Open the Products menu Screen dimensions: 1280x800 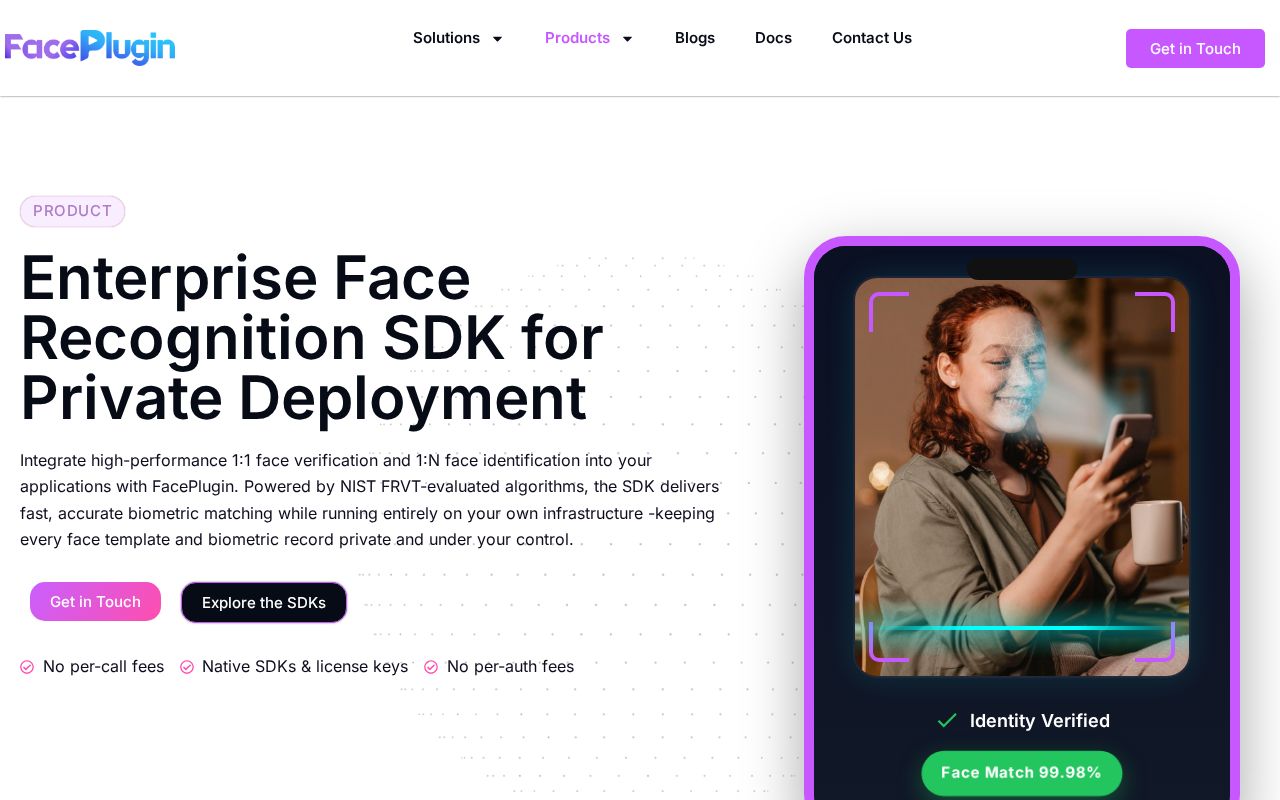[577, 38]
